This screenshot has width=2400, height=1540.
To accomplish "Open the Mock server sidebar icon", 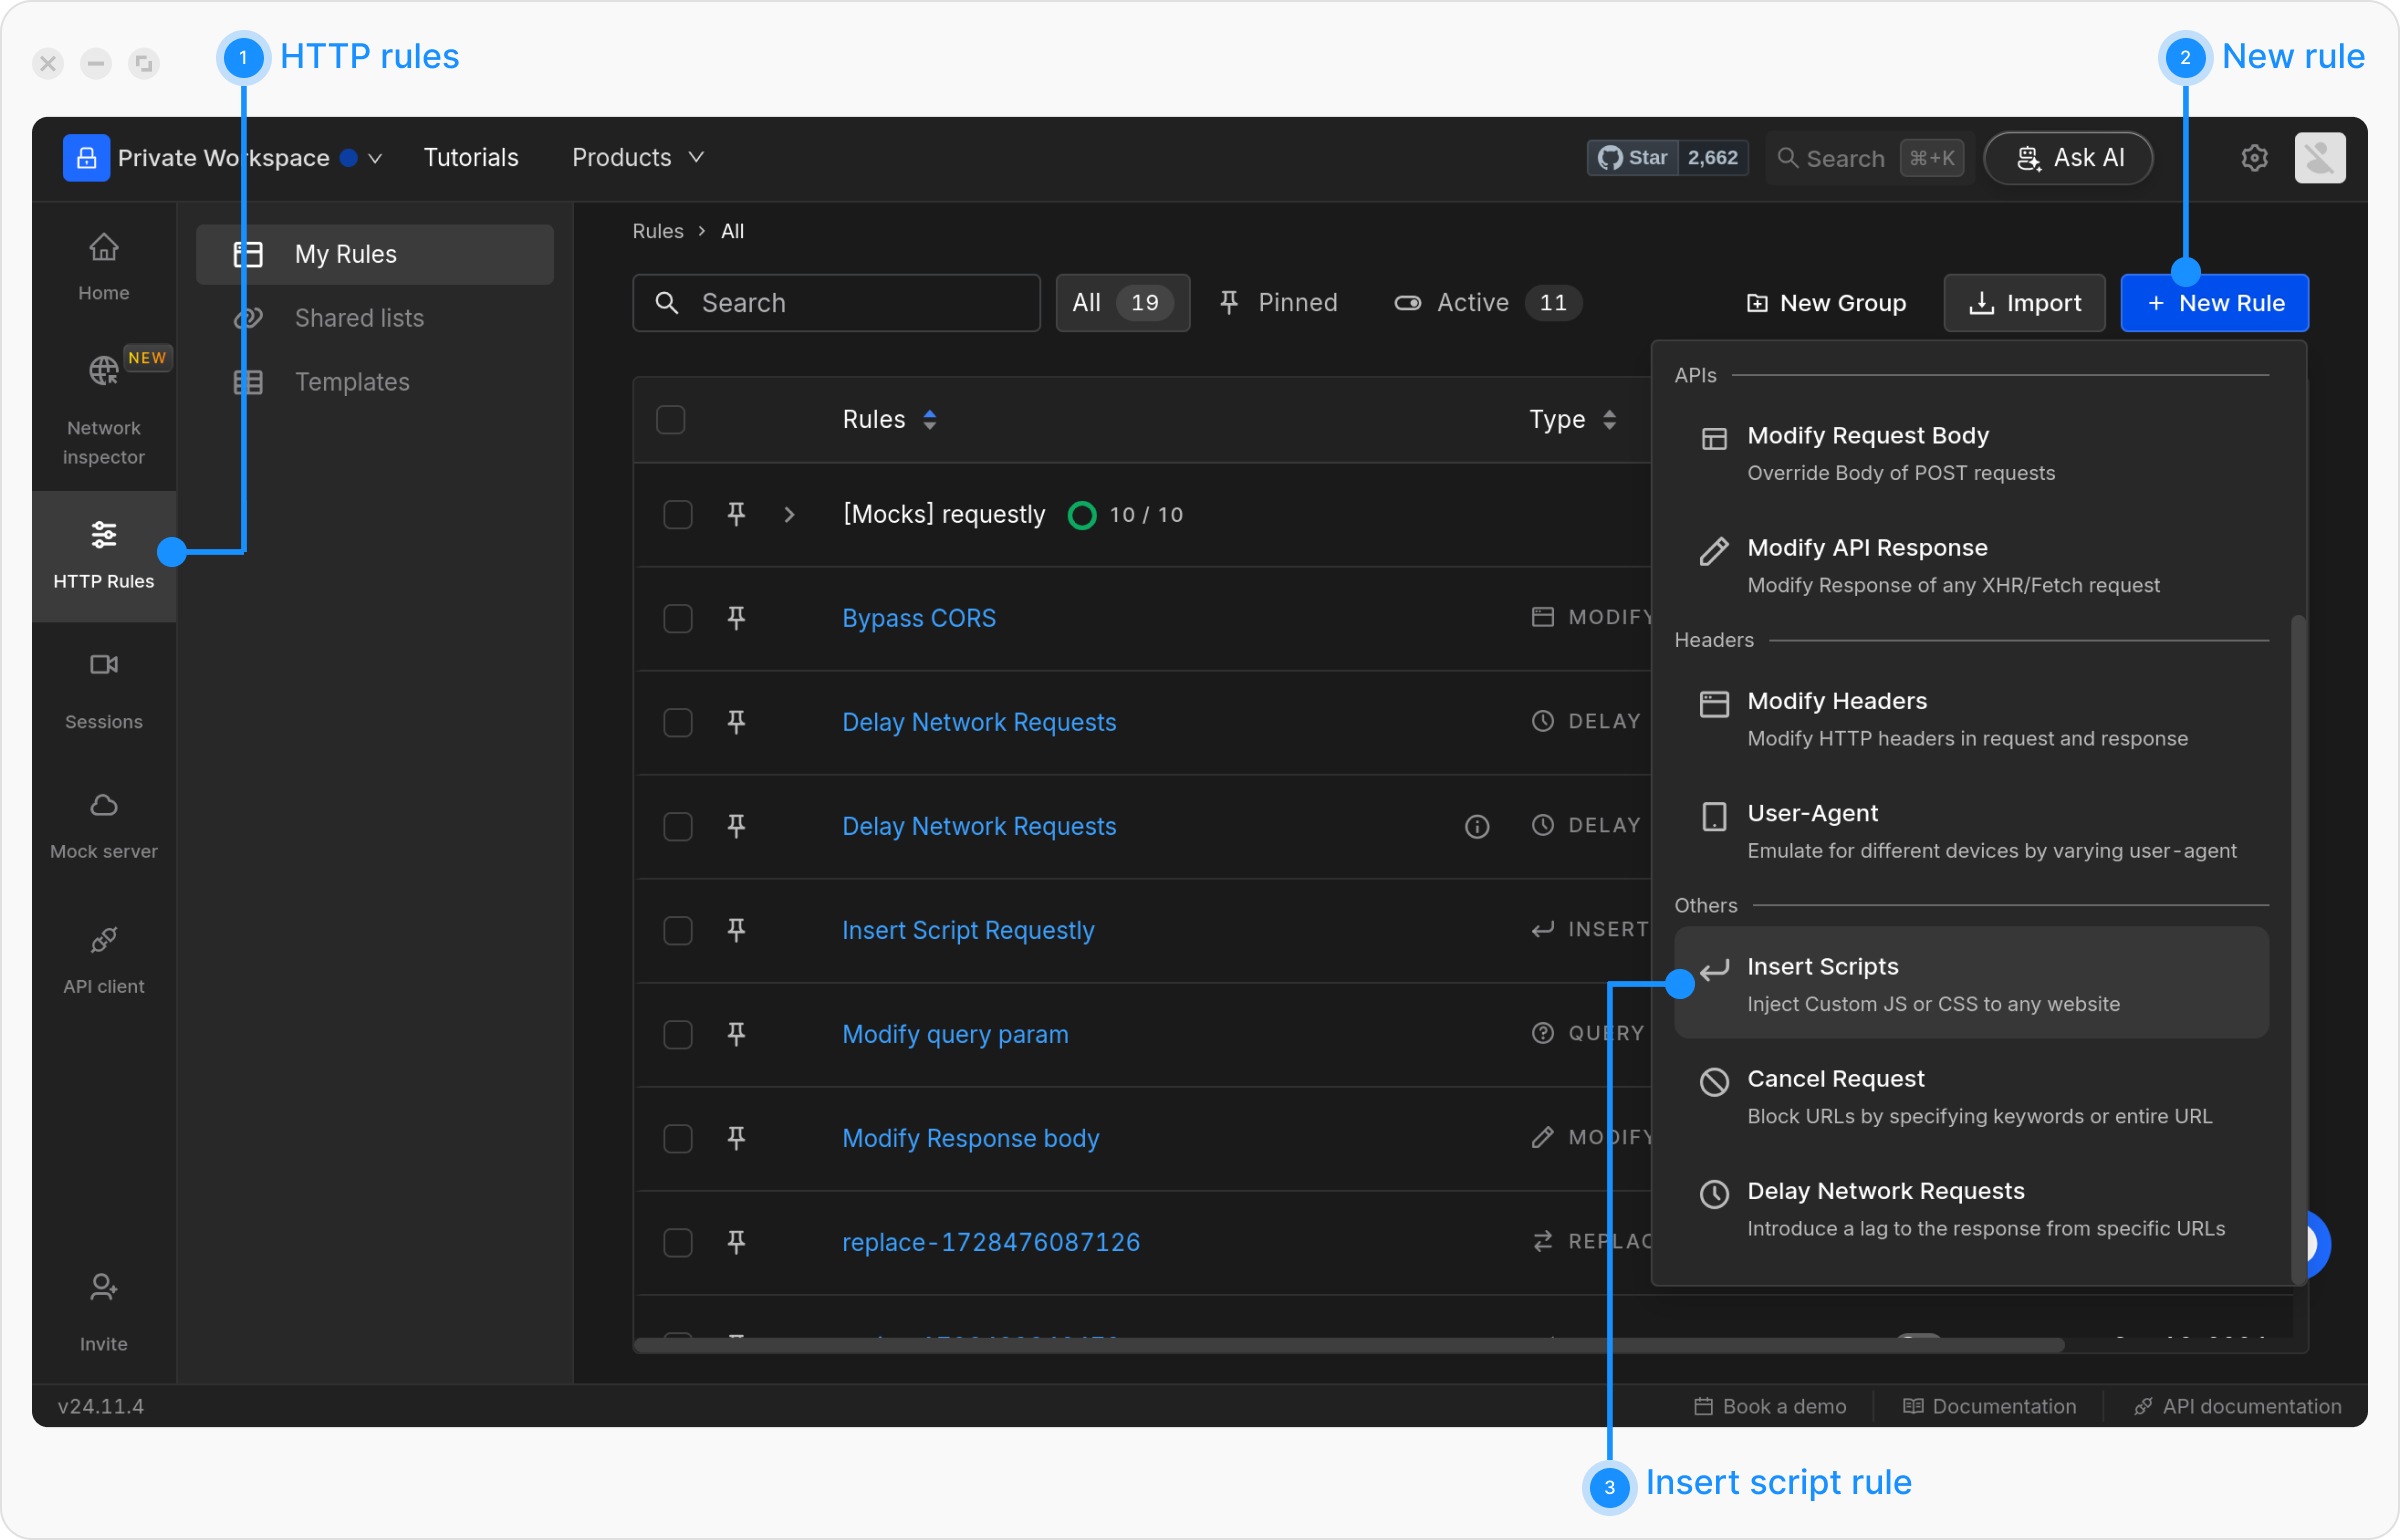I will click(x=103, y=806).
